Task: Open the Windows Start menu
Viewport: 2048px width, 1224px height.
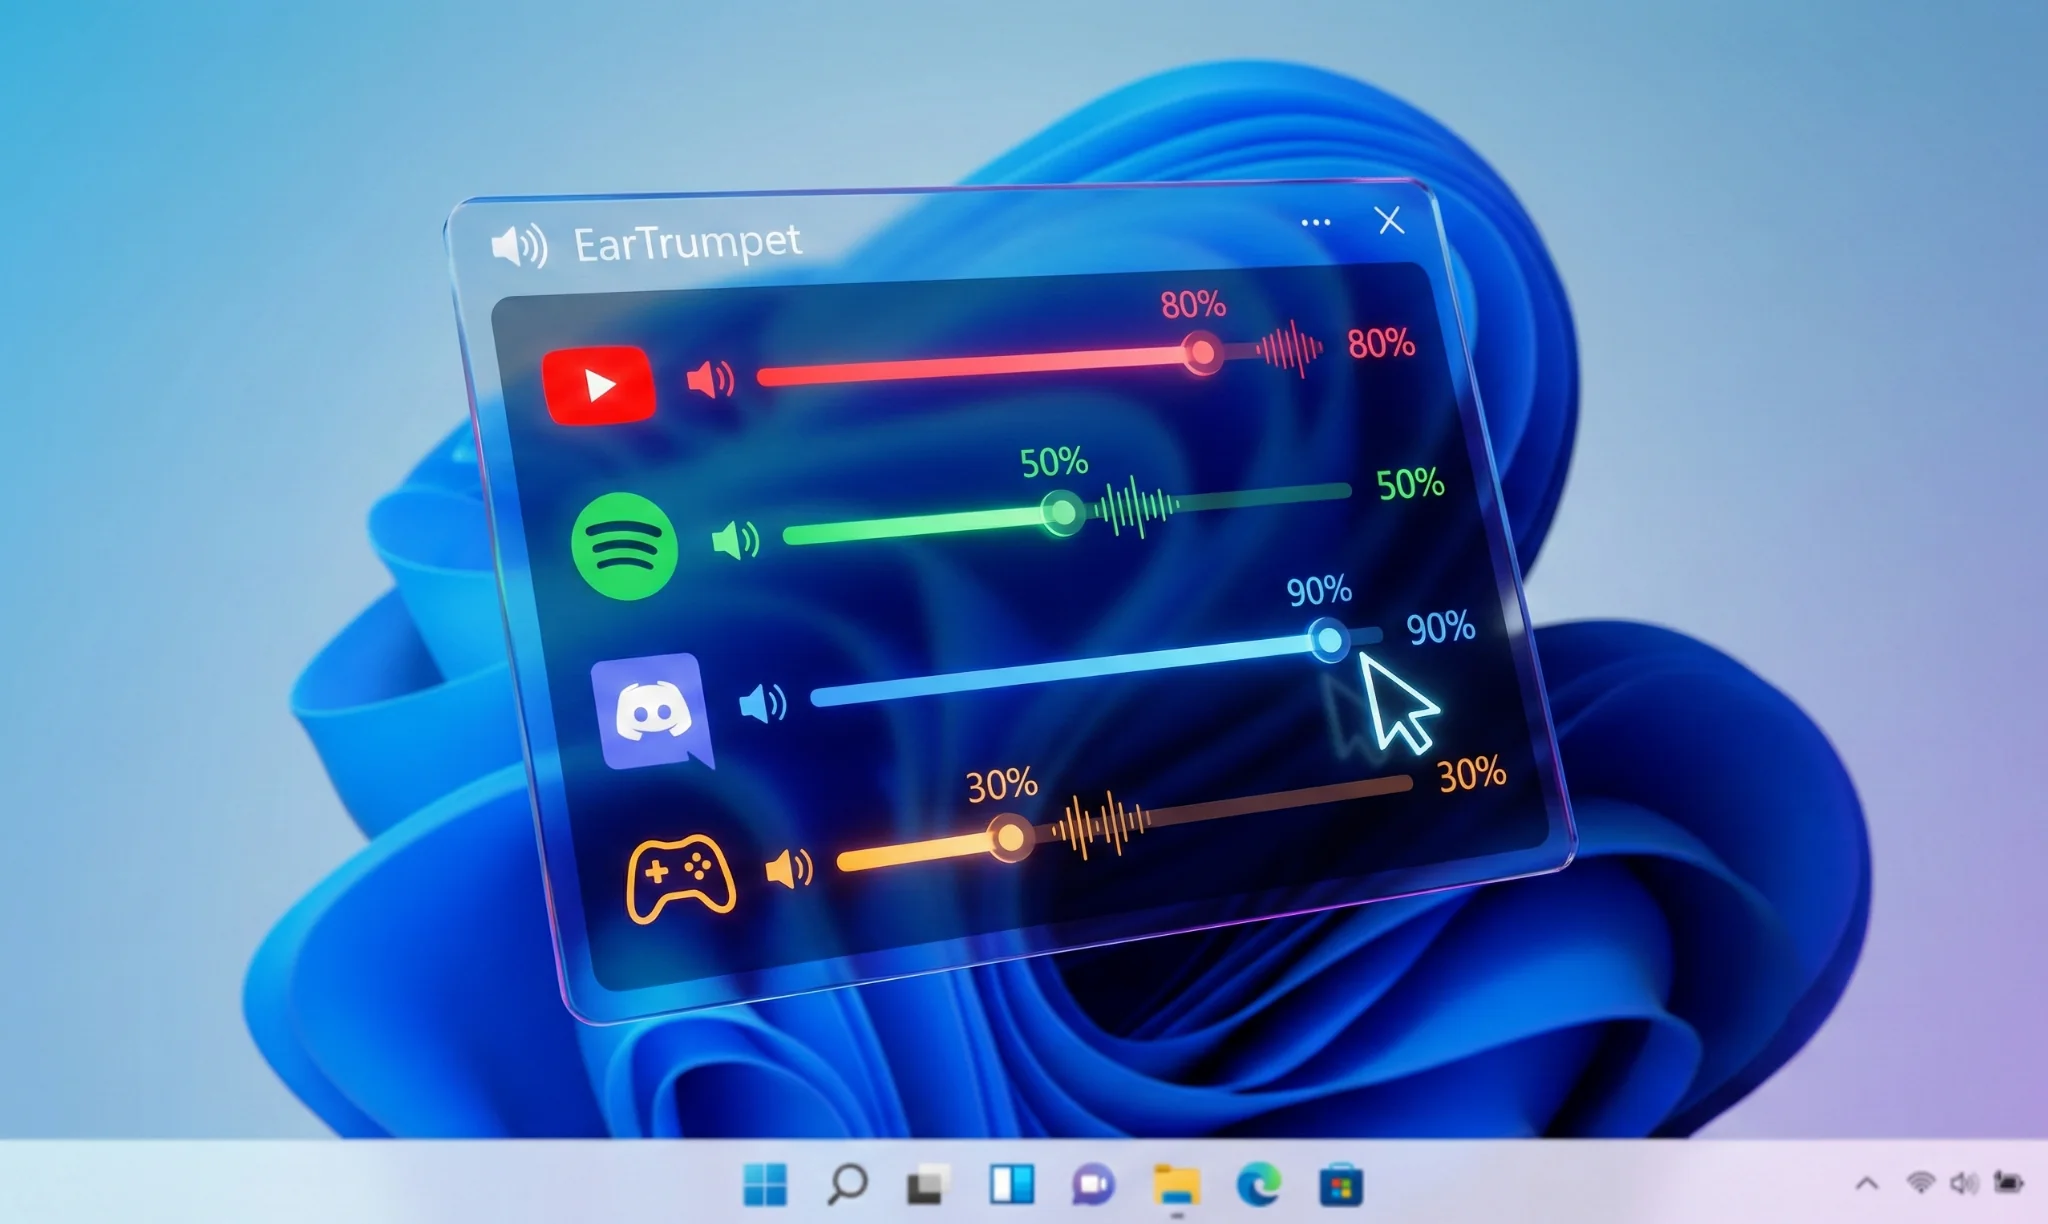Action: (x=765, y=1185)
